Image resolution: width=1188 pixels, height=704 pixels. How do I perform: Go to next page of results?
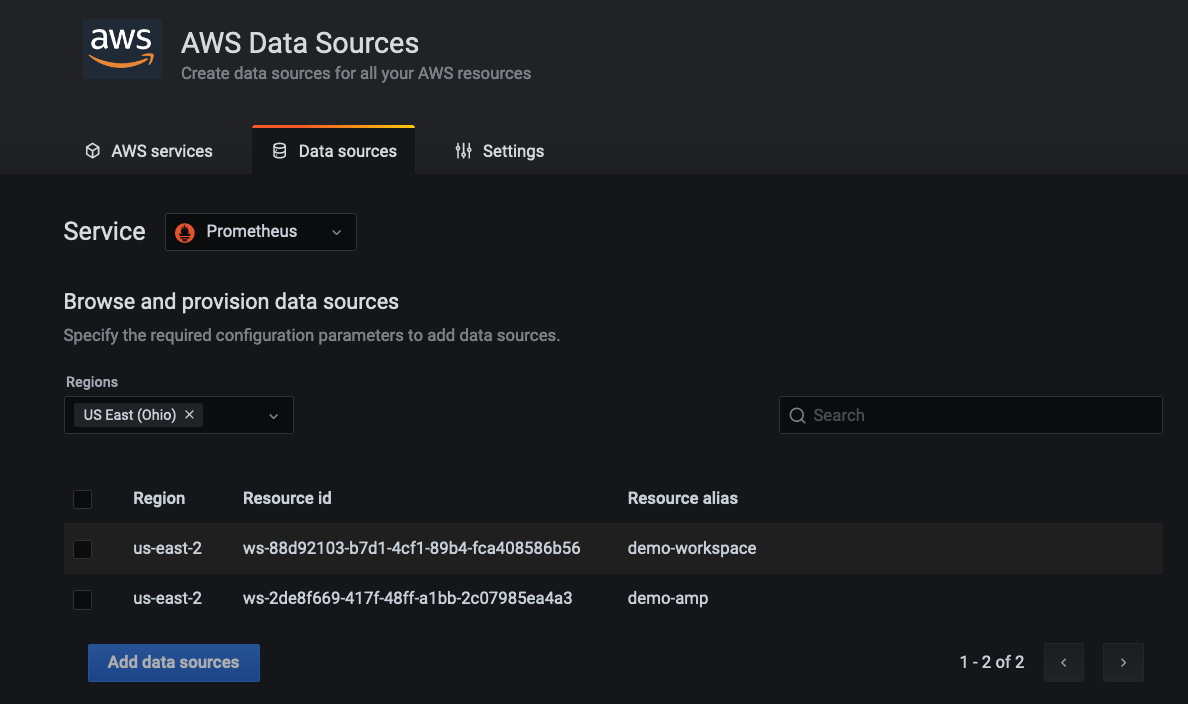(1123, 662)
